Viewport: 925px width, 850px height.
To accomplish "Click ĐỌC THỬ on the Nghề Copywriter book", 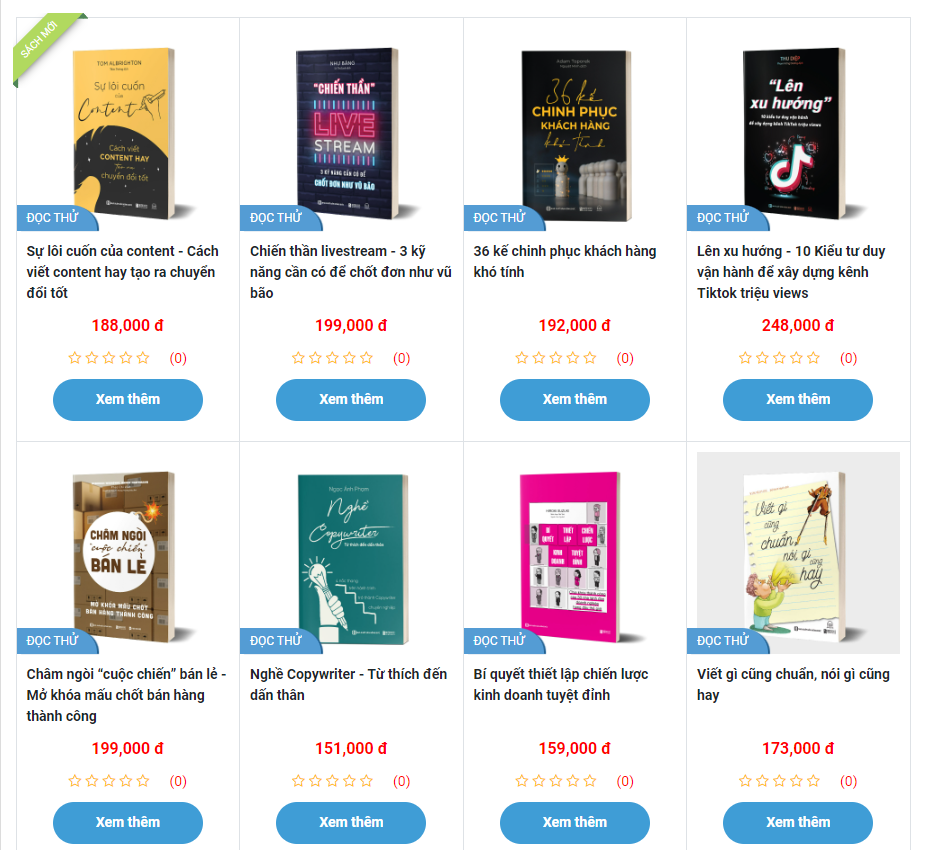I will pyautogui.click(x=276, y=641).
